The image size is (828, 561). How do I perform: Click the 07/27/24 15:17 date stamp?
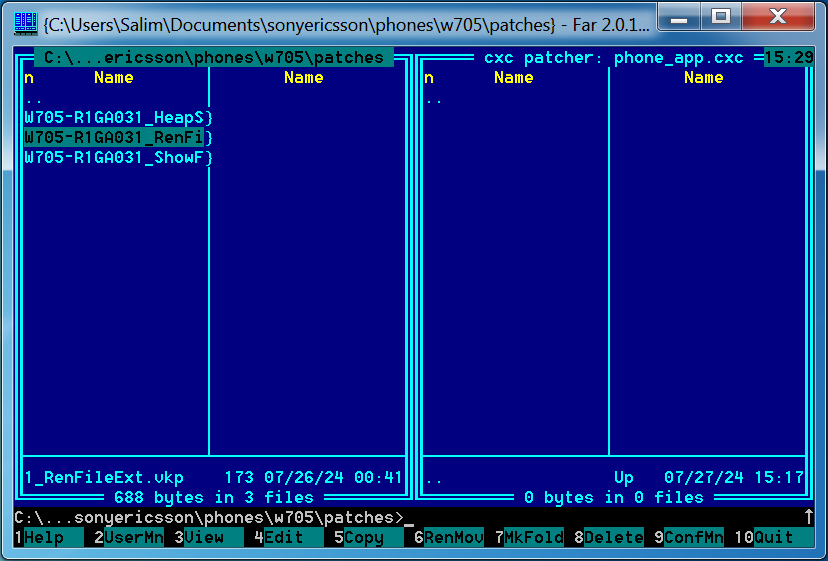733,478
